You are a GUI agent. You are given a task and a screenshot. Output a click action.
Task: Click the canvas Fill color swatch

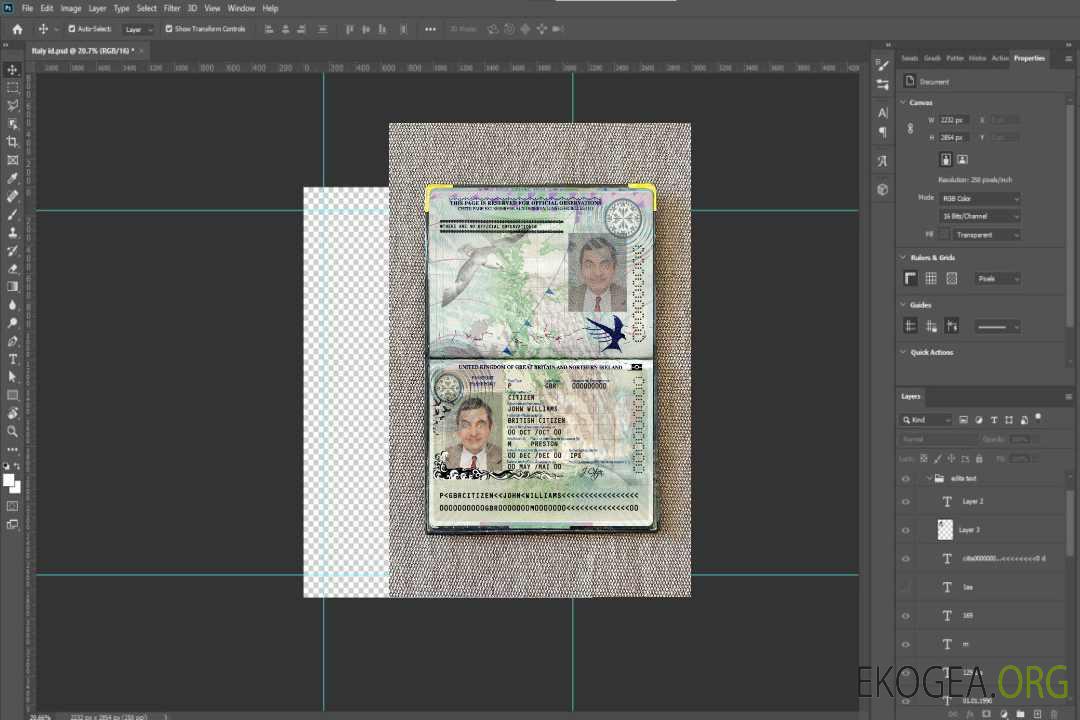(944, 235)
